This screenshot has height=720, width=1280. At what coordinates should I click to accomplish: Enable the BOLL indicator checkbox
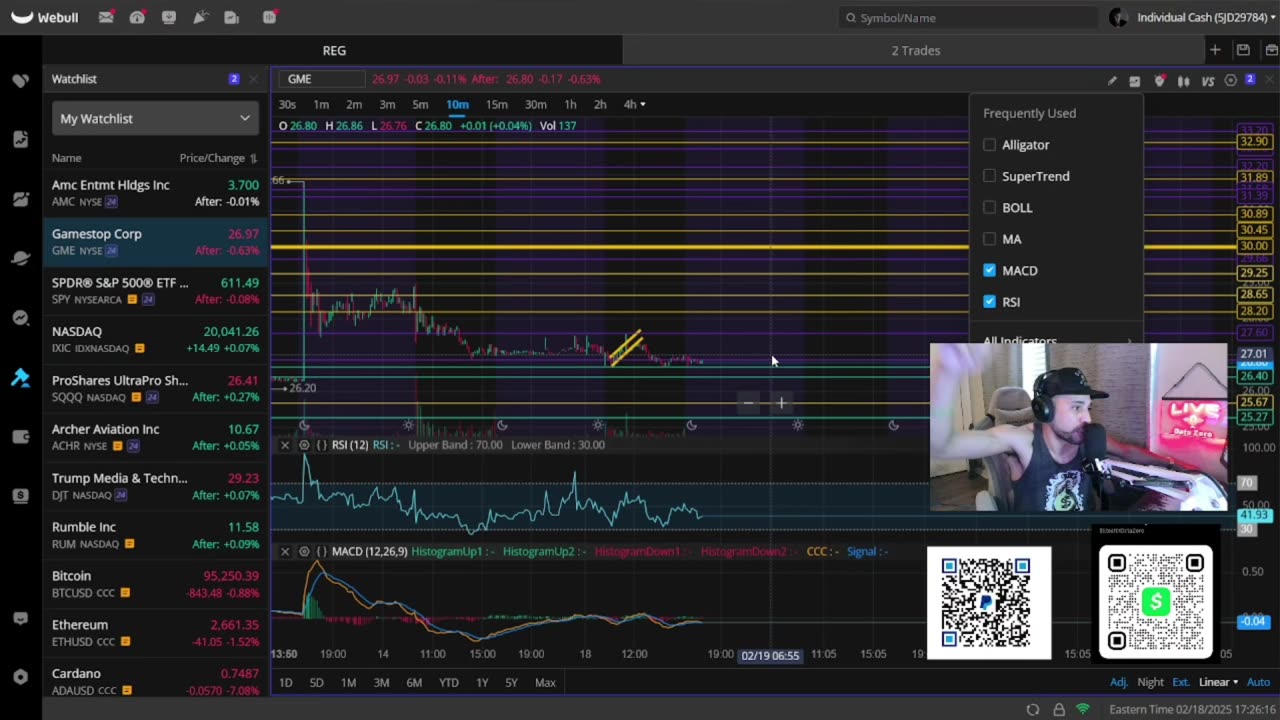pos(990,208)
